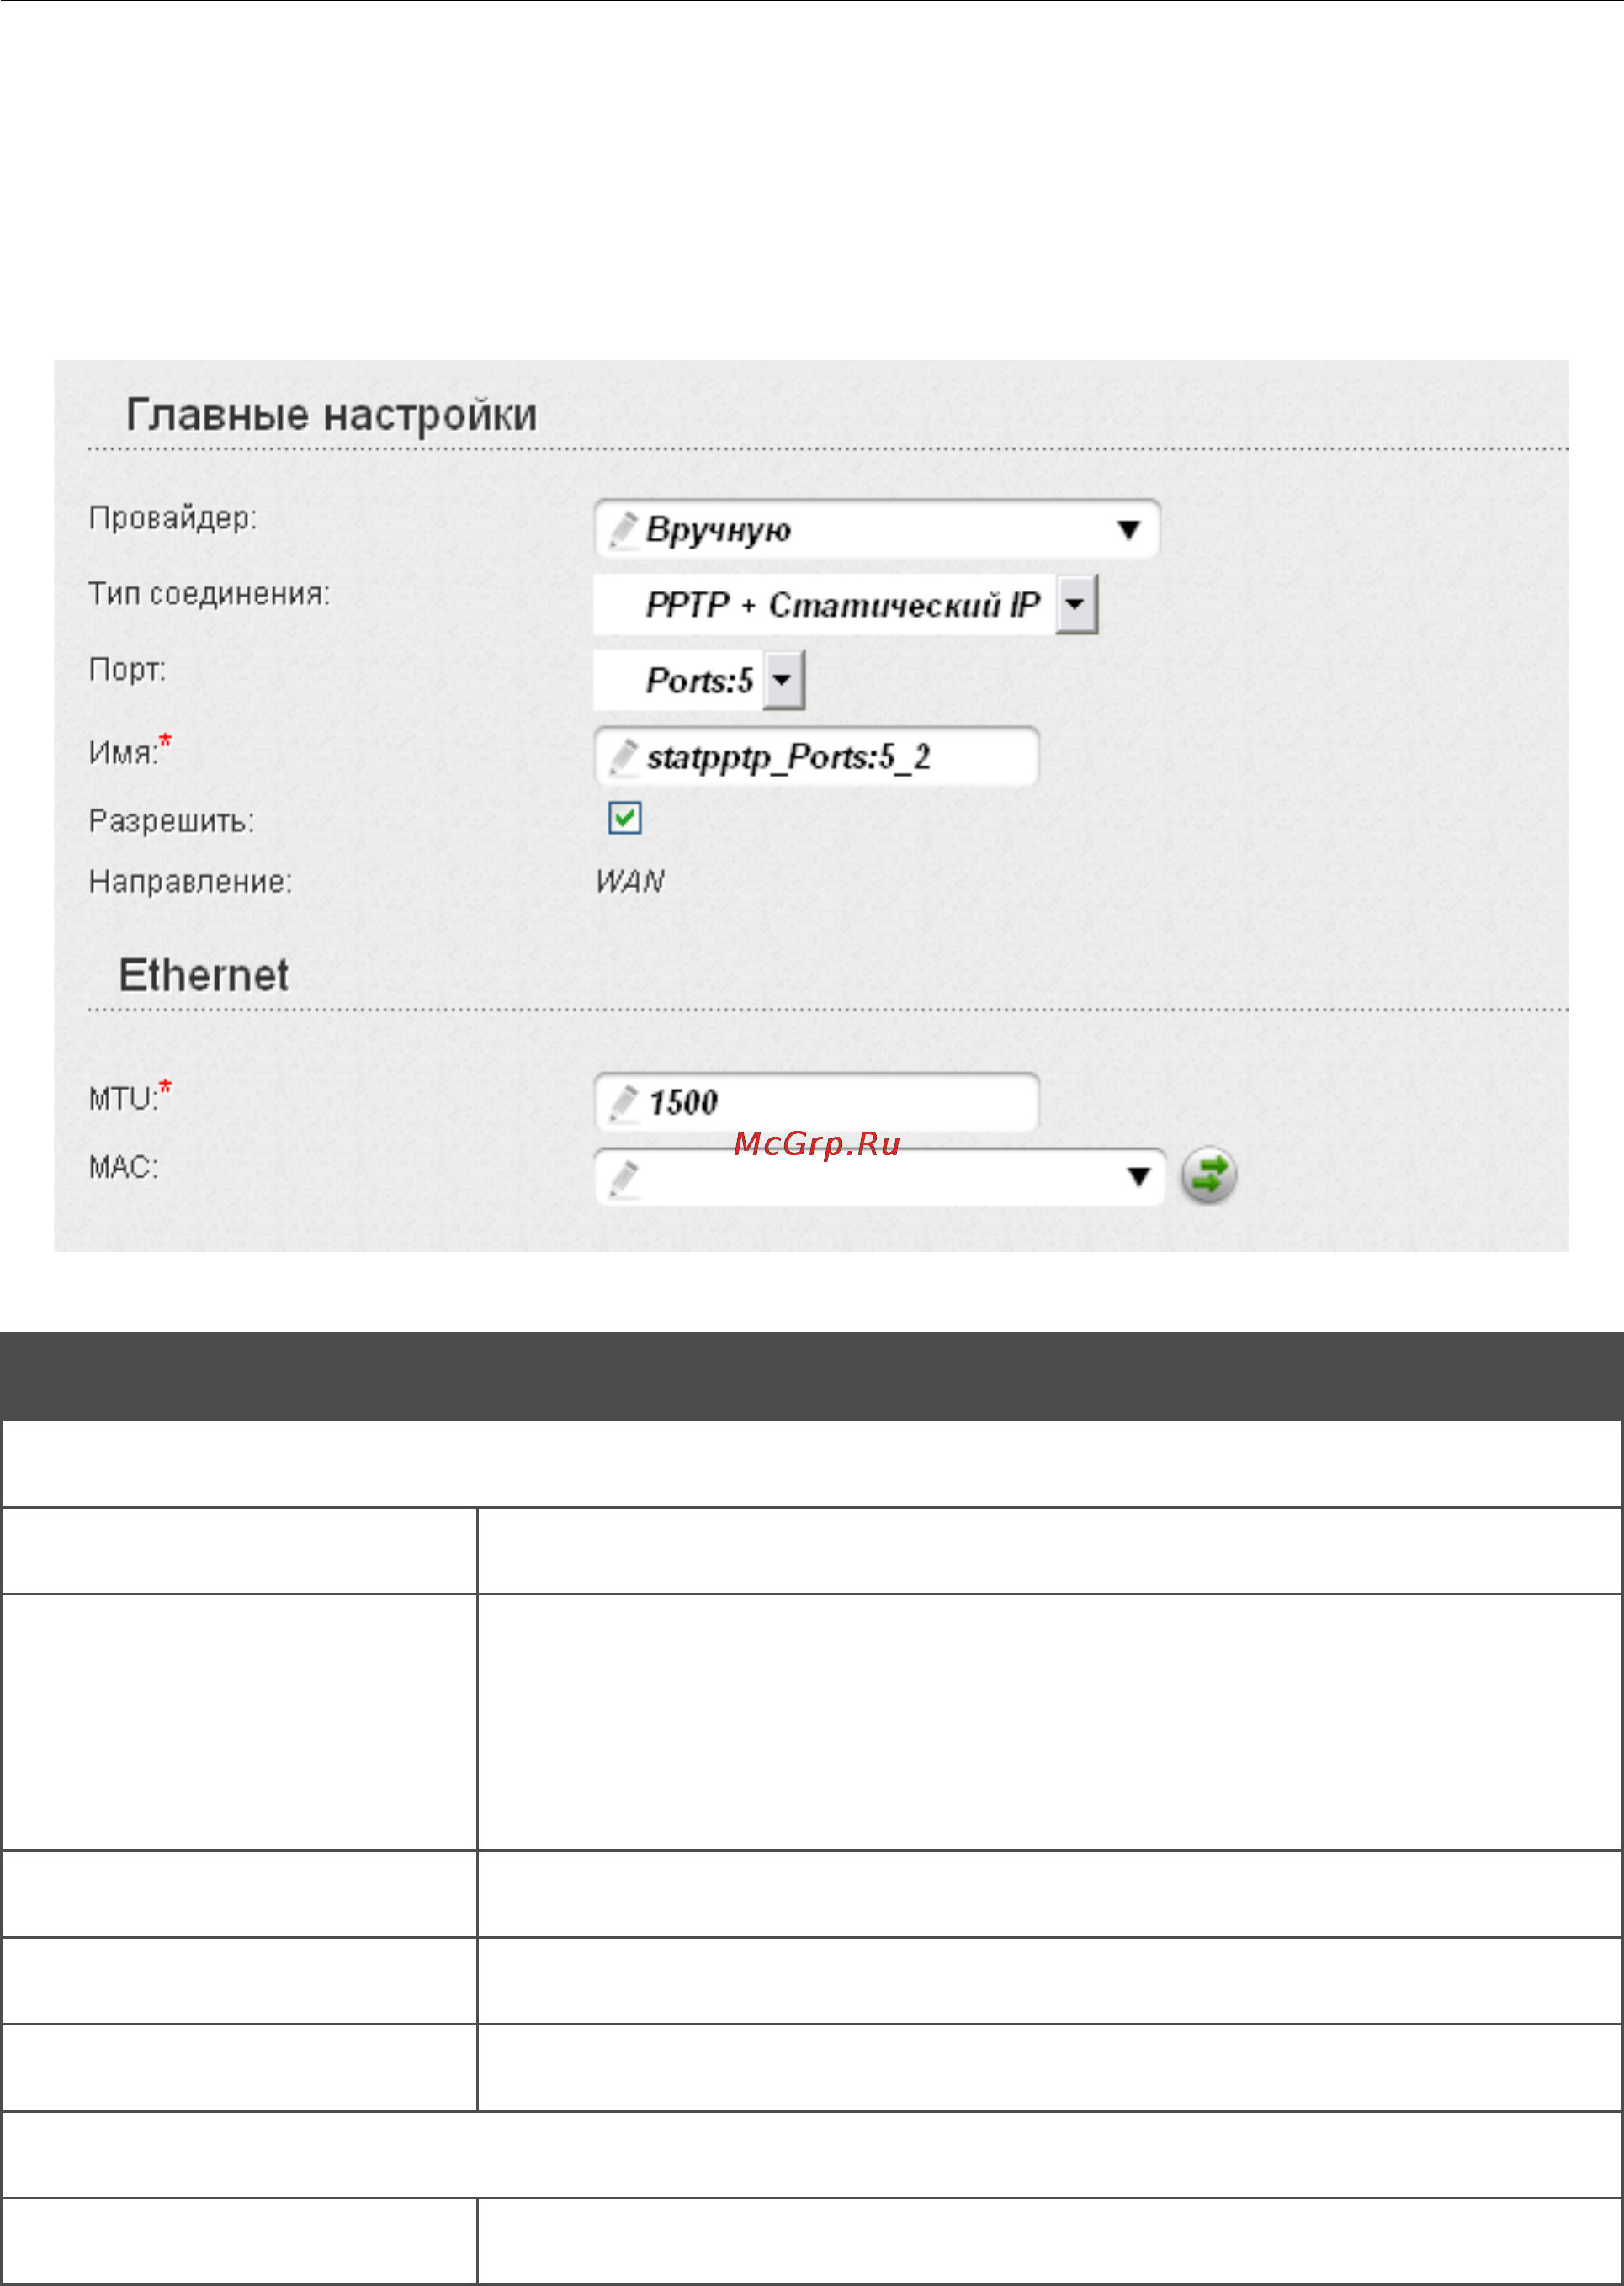This screenshot has width=1624, height=2286.
Task: Click the Тип соединения label
Action: click(x=209, y=594)
